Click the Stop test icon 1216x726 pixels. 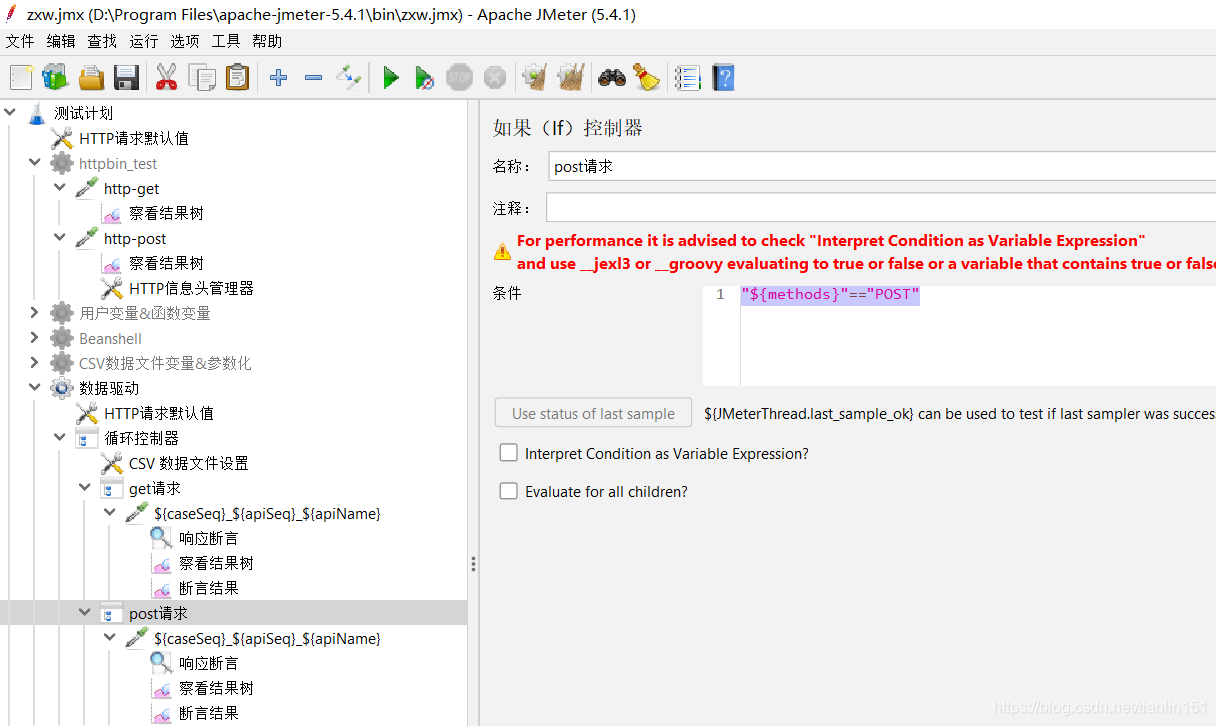[x=459, y=77]
